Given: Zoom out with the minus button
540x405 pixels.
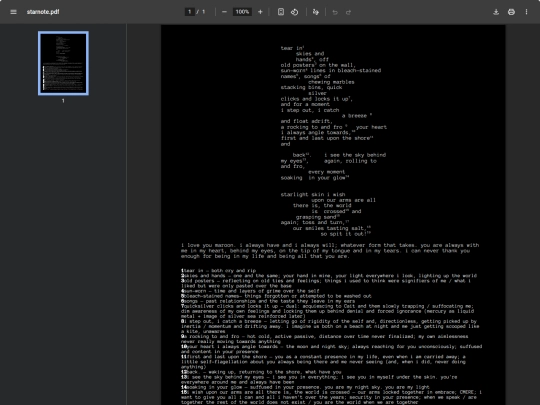Looking at the screenshot, I should [x=224, y=12].
